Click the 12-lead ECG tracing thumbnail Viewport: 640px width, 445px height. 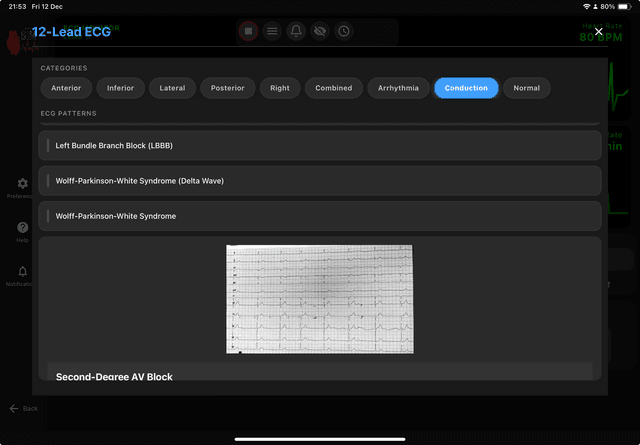(x=320, y=299)
